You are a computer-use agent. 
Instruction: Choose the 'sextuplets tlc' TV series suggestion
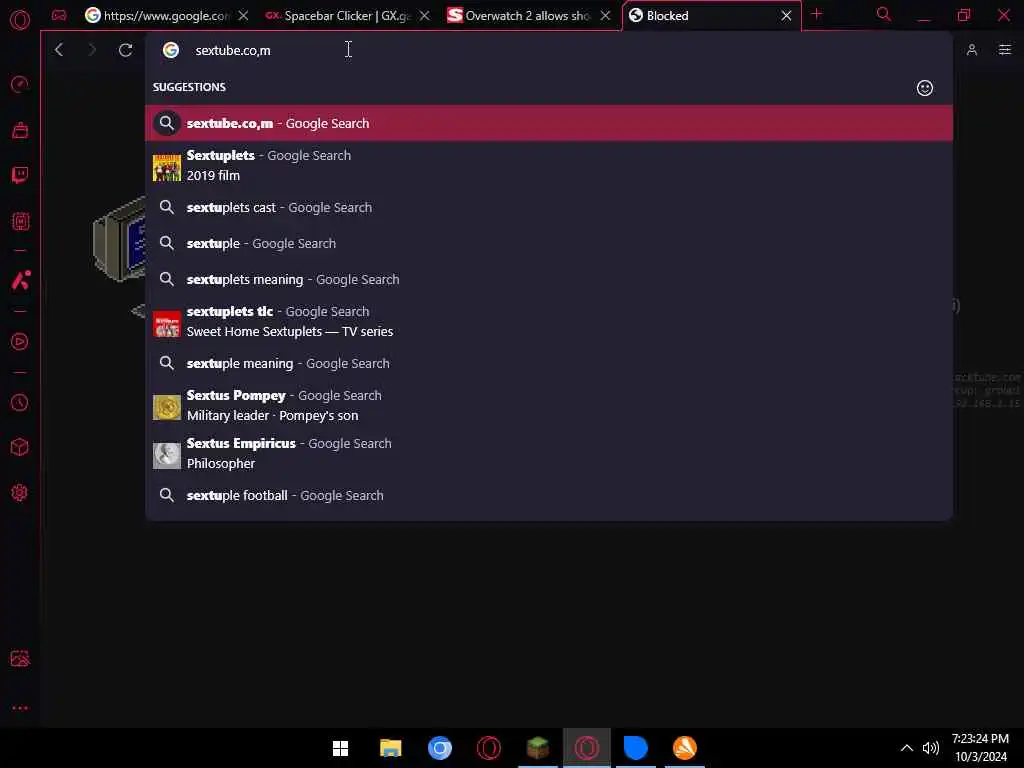549,322
